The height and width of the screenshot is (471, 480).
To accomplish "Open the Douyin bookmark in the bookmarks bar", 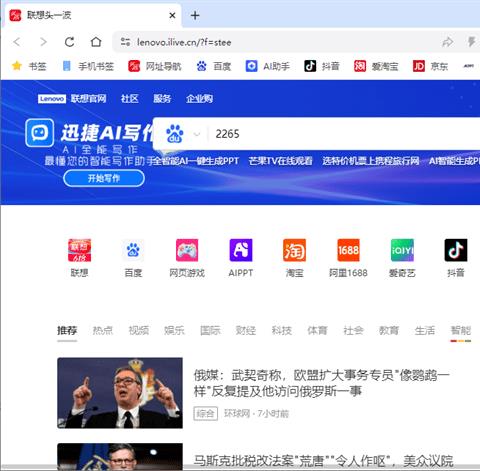I will click(322, 66).
